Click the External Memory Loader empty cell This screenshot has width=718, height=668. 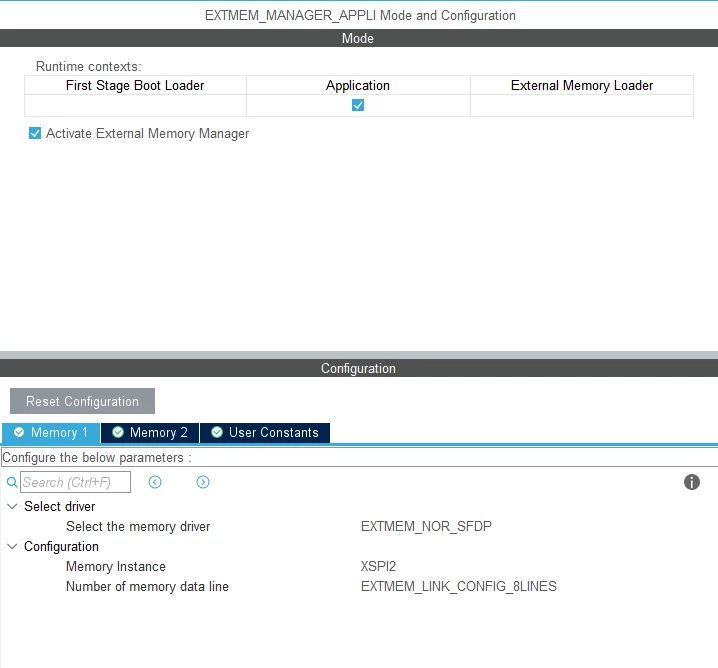pos(582,105)
